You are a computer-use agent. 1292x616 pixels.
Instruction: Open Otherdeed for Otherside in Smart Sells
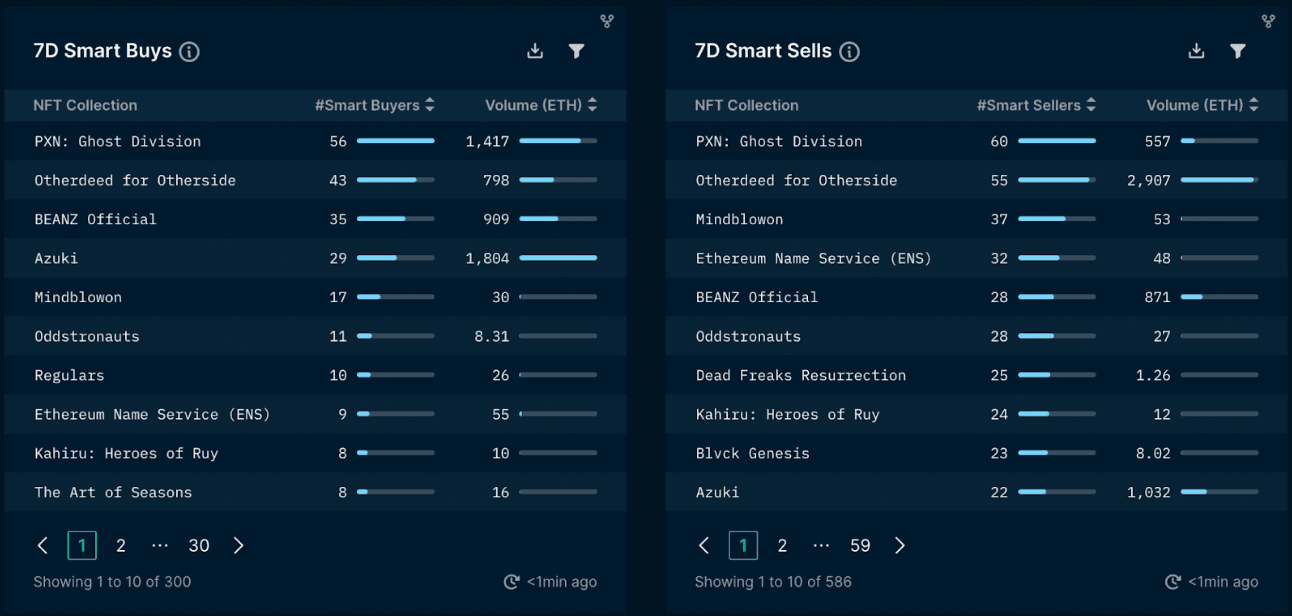coord(797,180)
